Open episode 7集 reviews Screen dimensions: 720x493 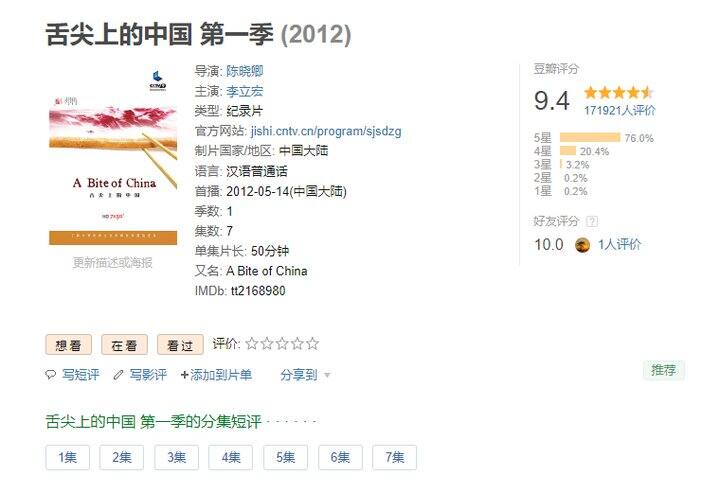(394, 457)
